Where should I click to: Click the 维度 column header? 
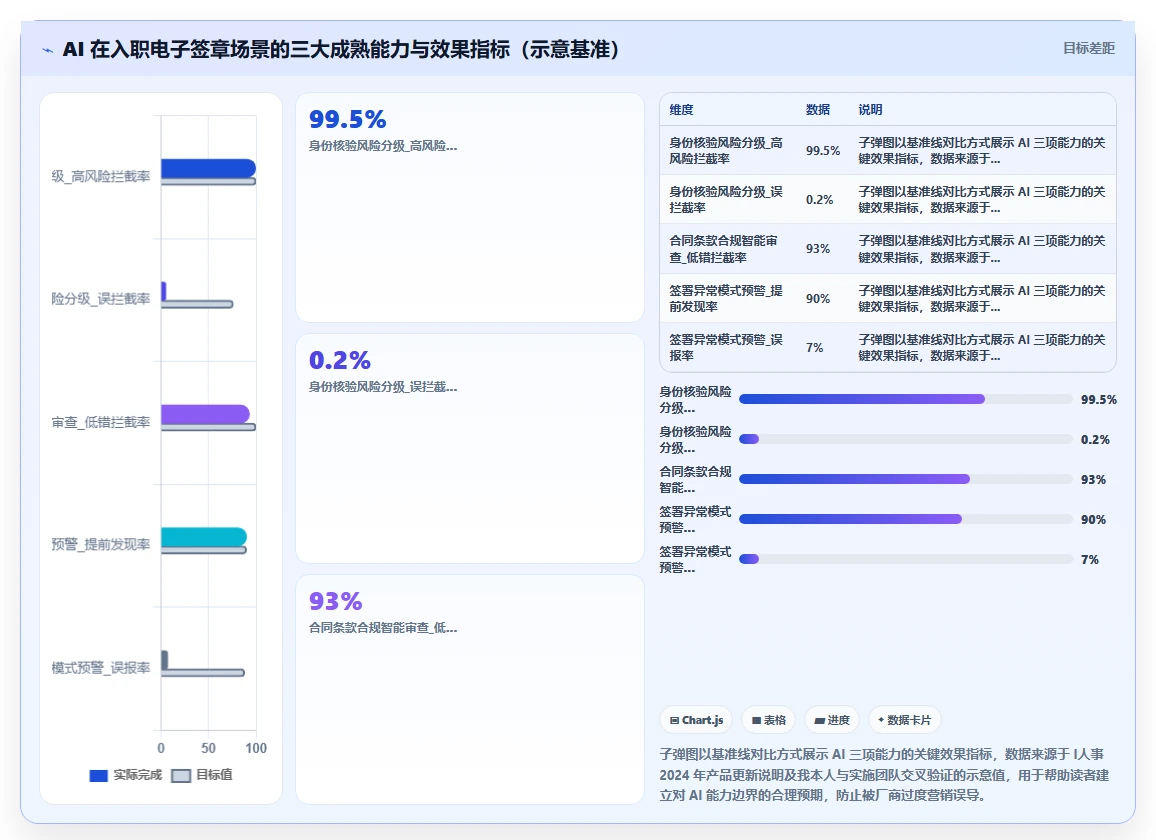[681, 110]
